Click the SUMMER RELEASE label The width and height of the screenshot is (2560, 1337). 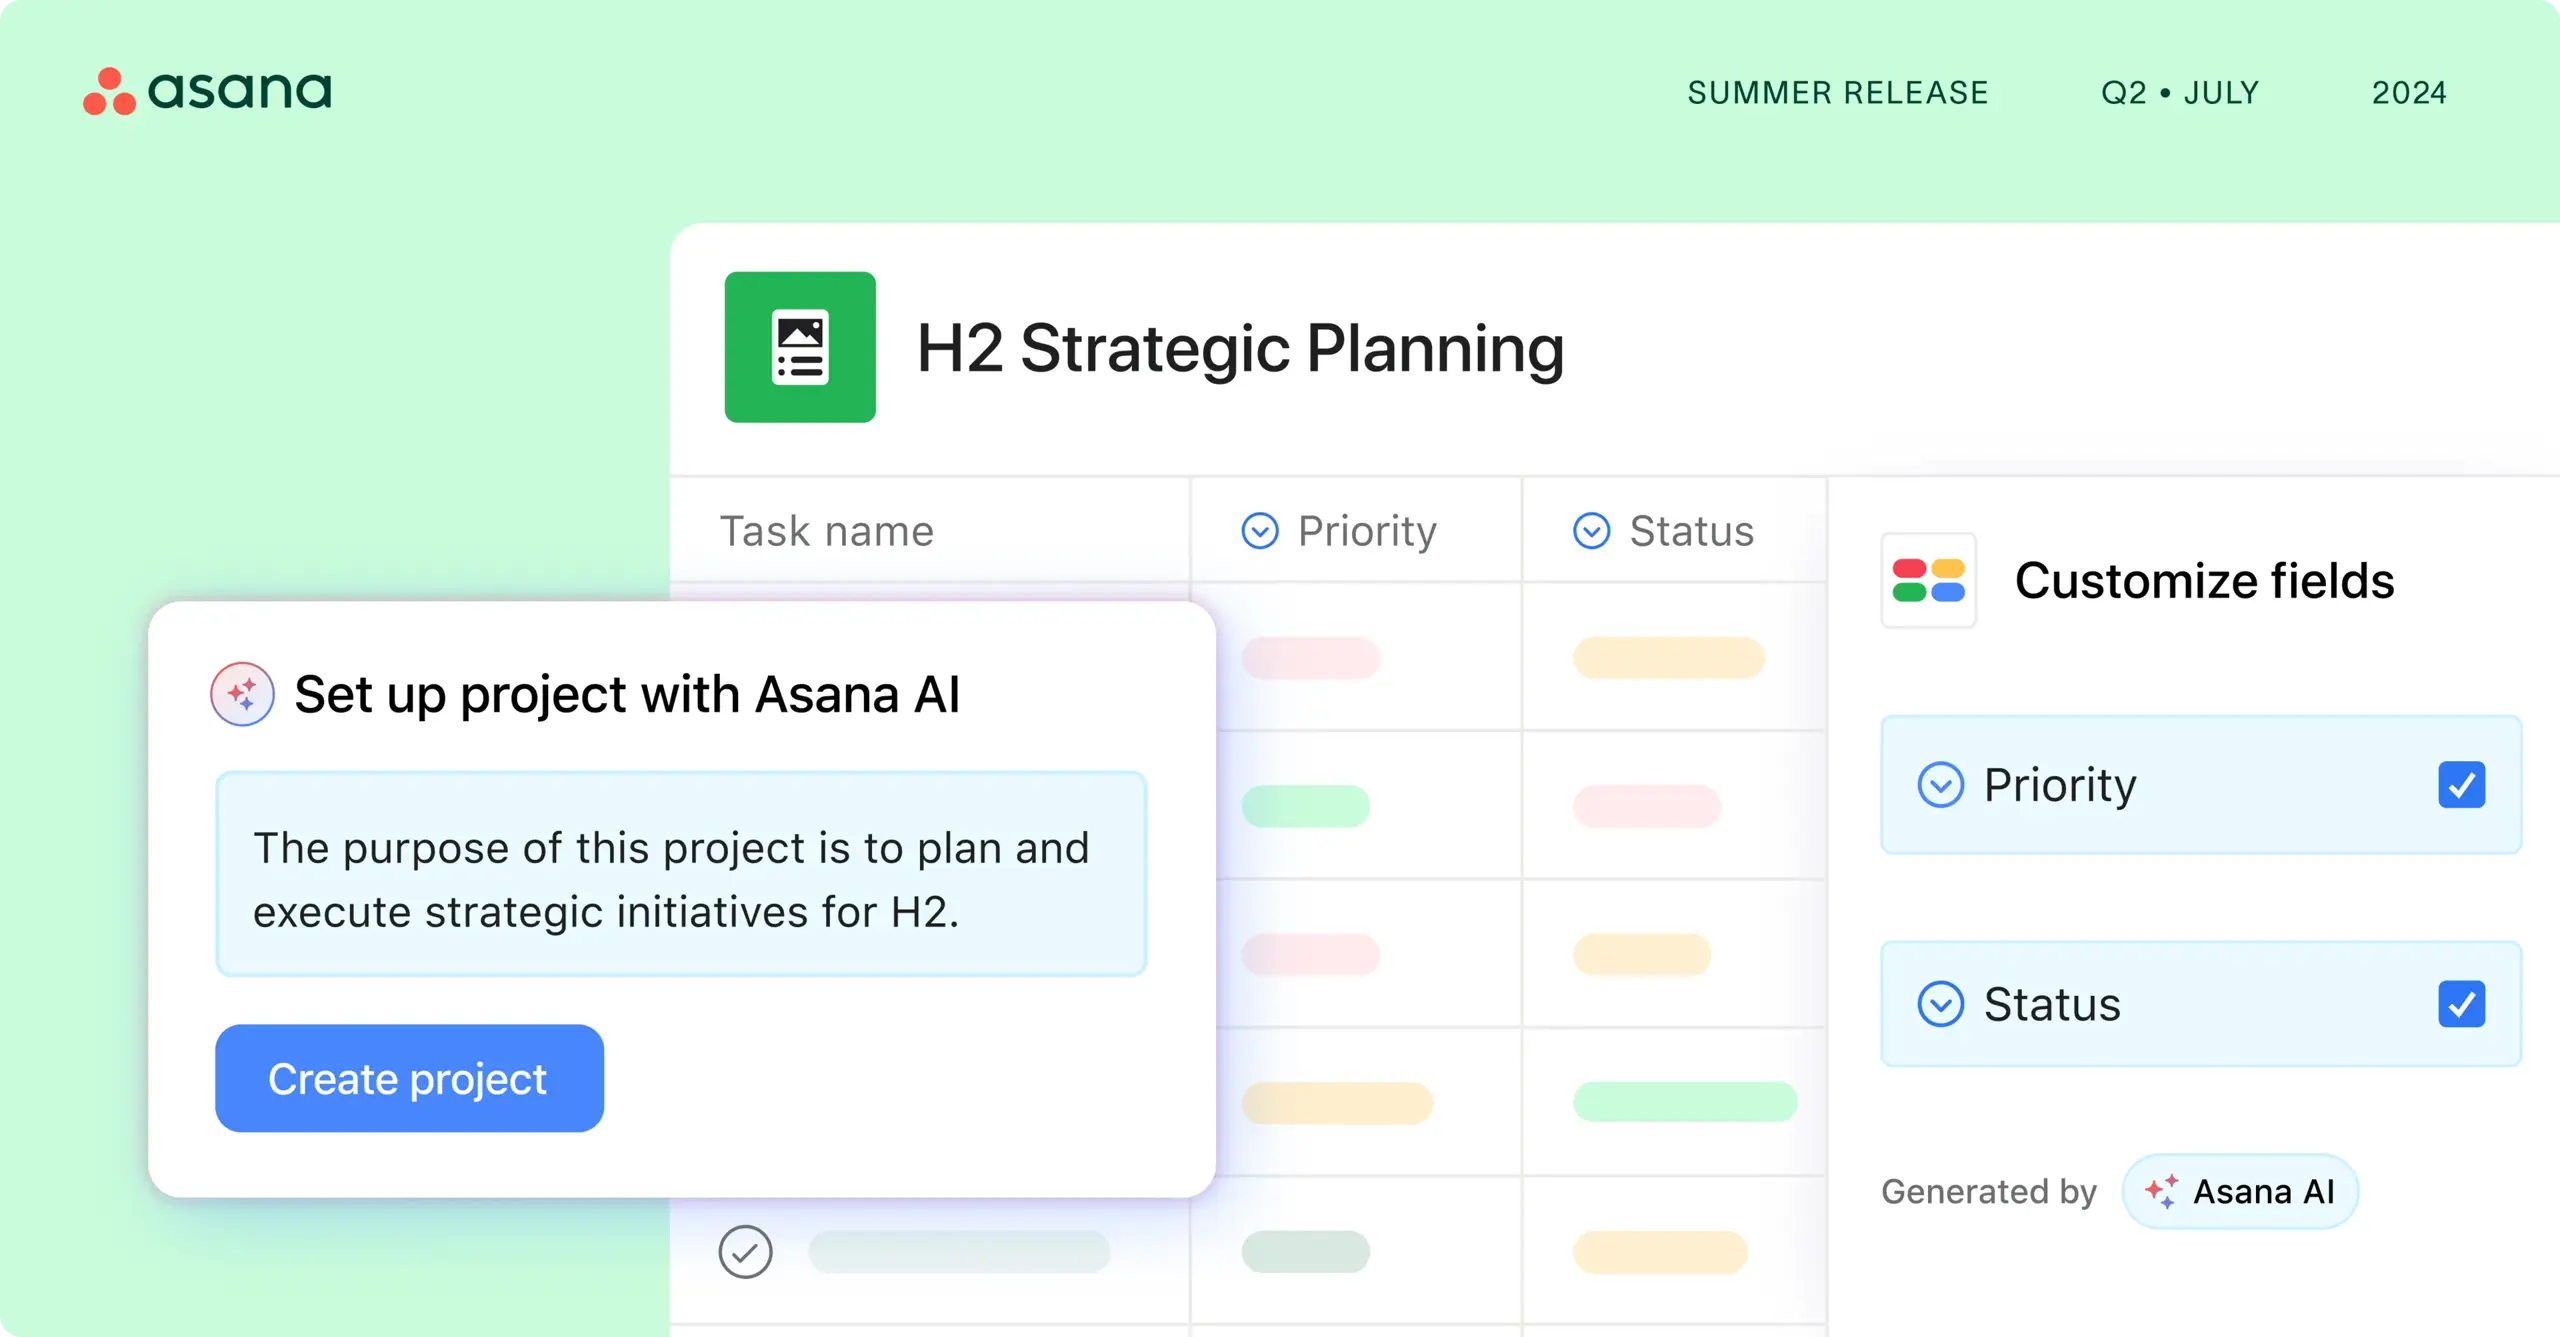[1838, 92]
